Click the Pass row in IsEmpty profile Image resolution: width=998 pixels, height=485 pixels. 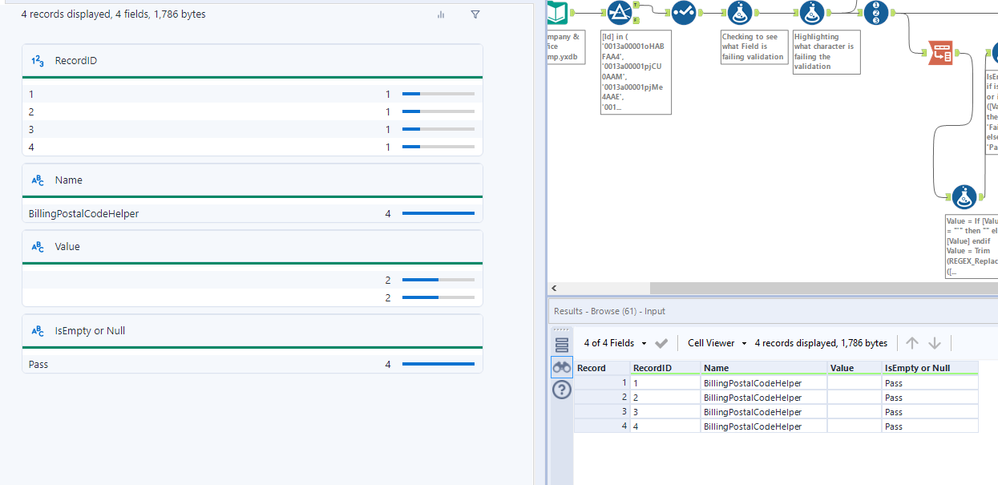(252, 365)
